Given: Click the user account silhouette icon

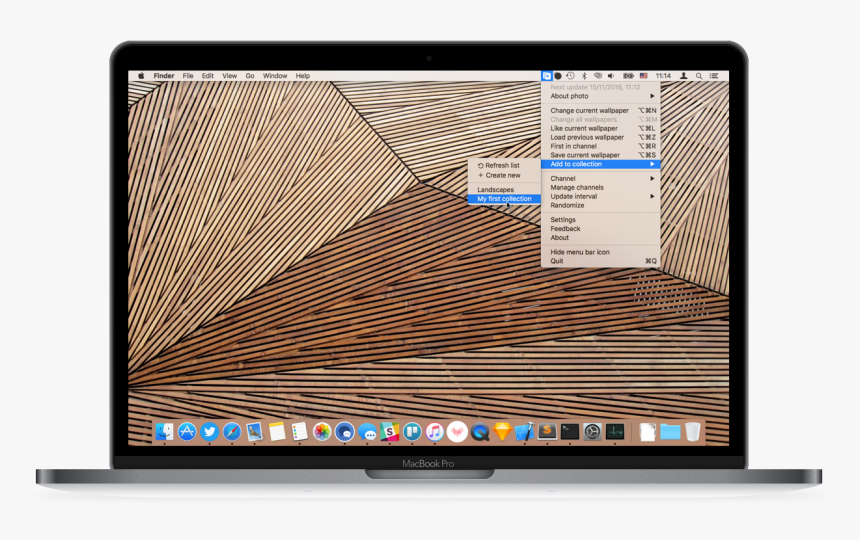Looking at the screenshot, I should tap(683, 76).
